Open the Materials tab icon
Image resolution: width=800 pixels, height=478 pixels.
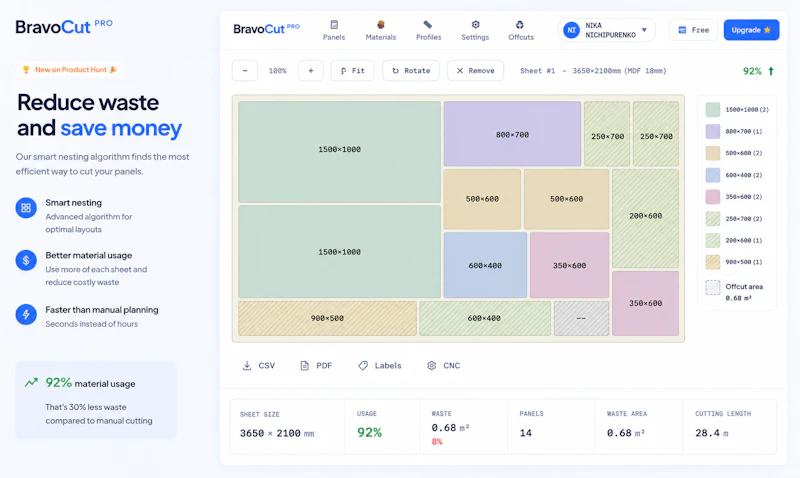pyautogui.click(x=381, y=24)
